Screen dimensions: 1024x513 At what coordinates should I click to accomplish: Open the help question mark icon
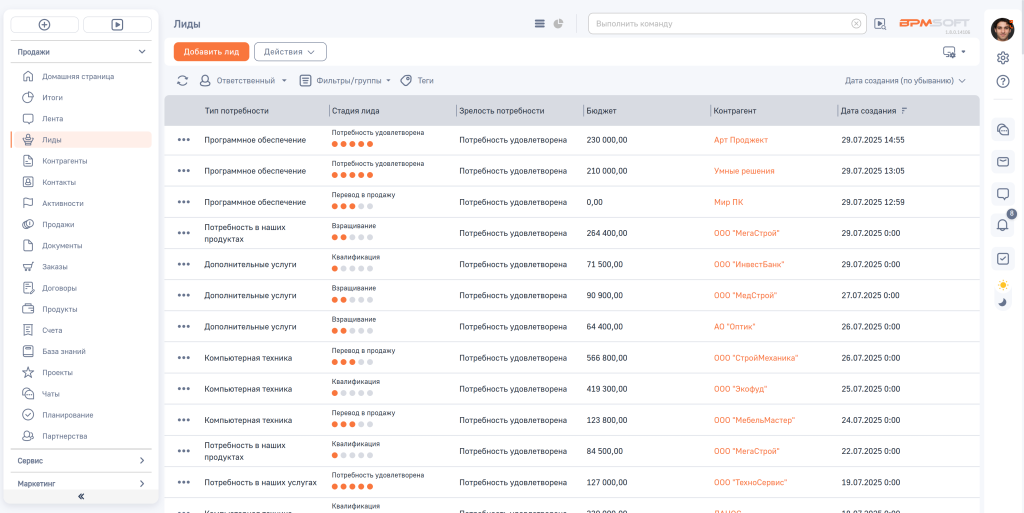(x=1002, y=82)
